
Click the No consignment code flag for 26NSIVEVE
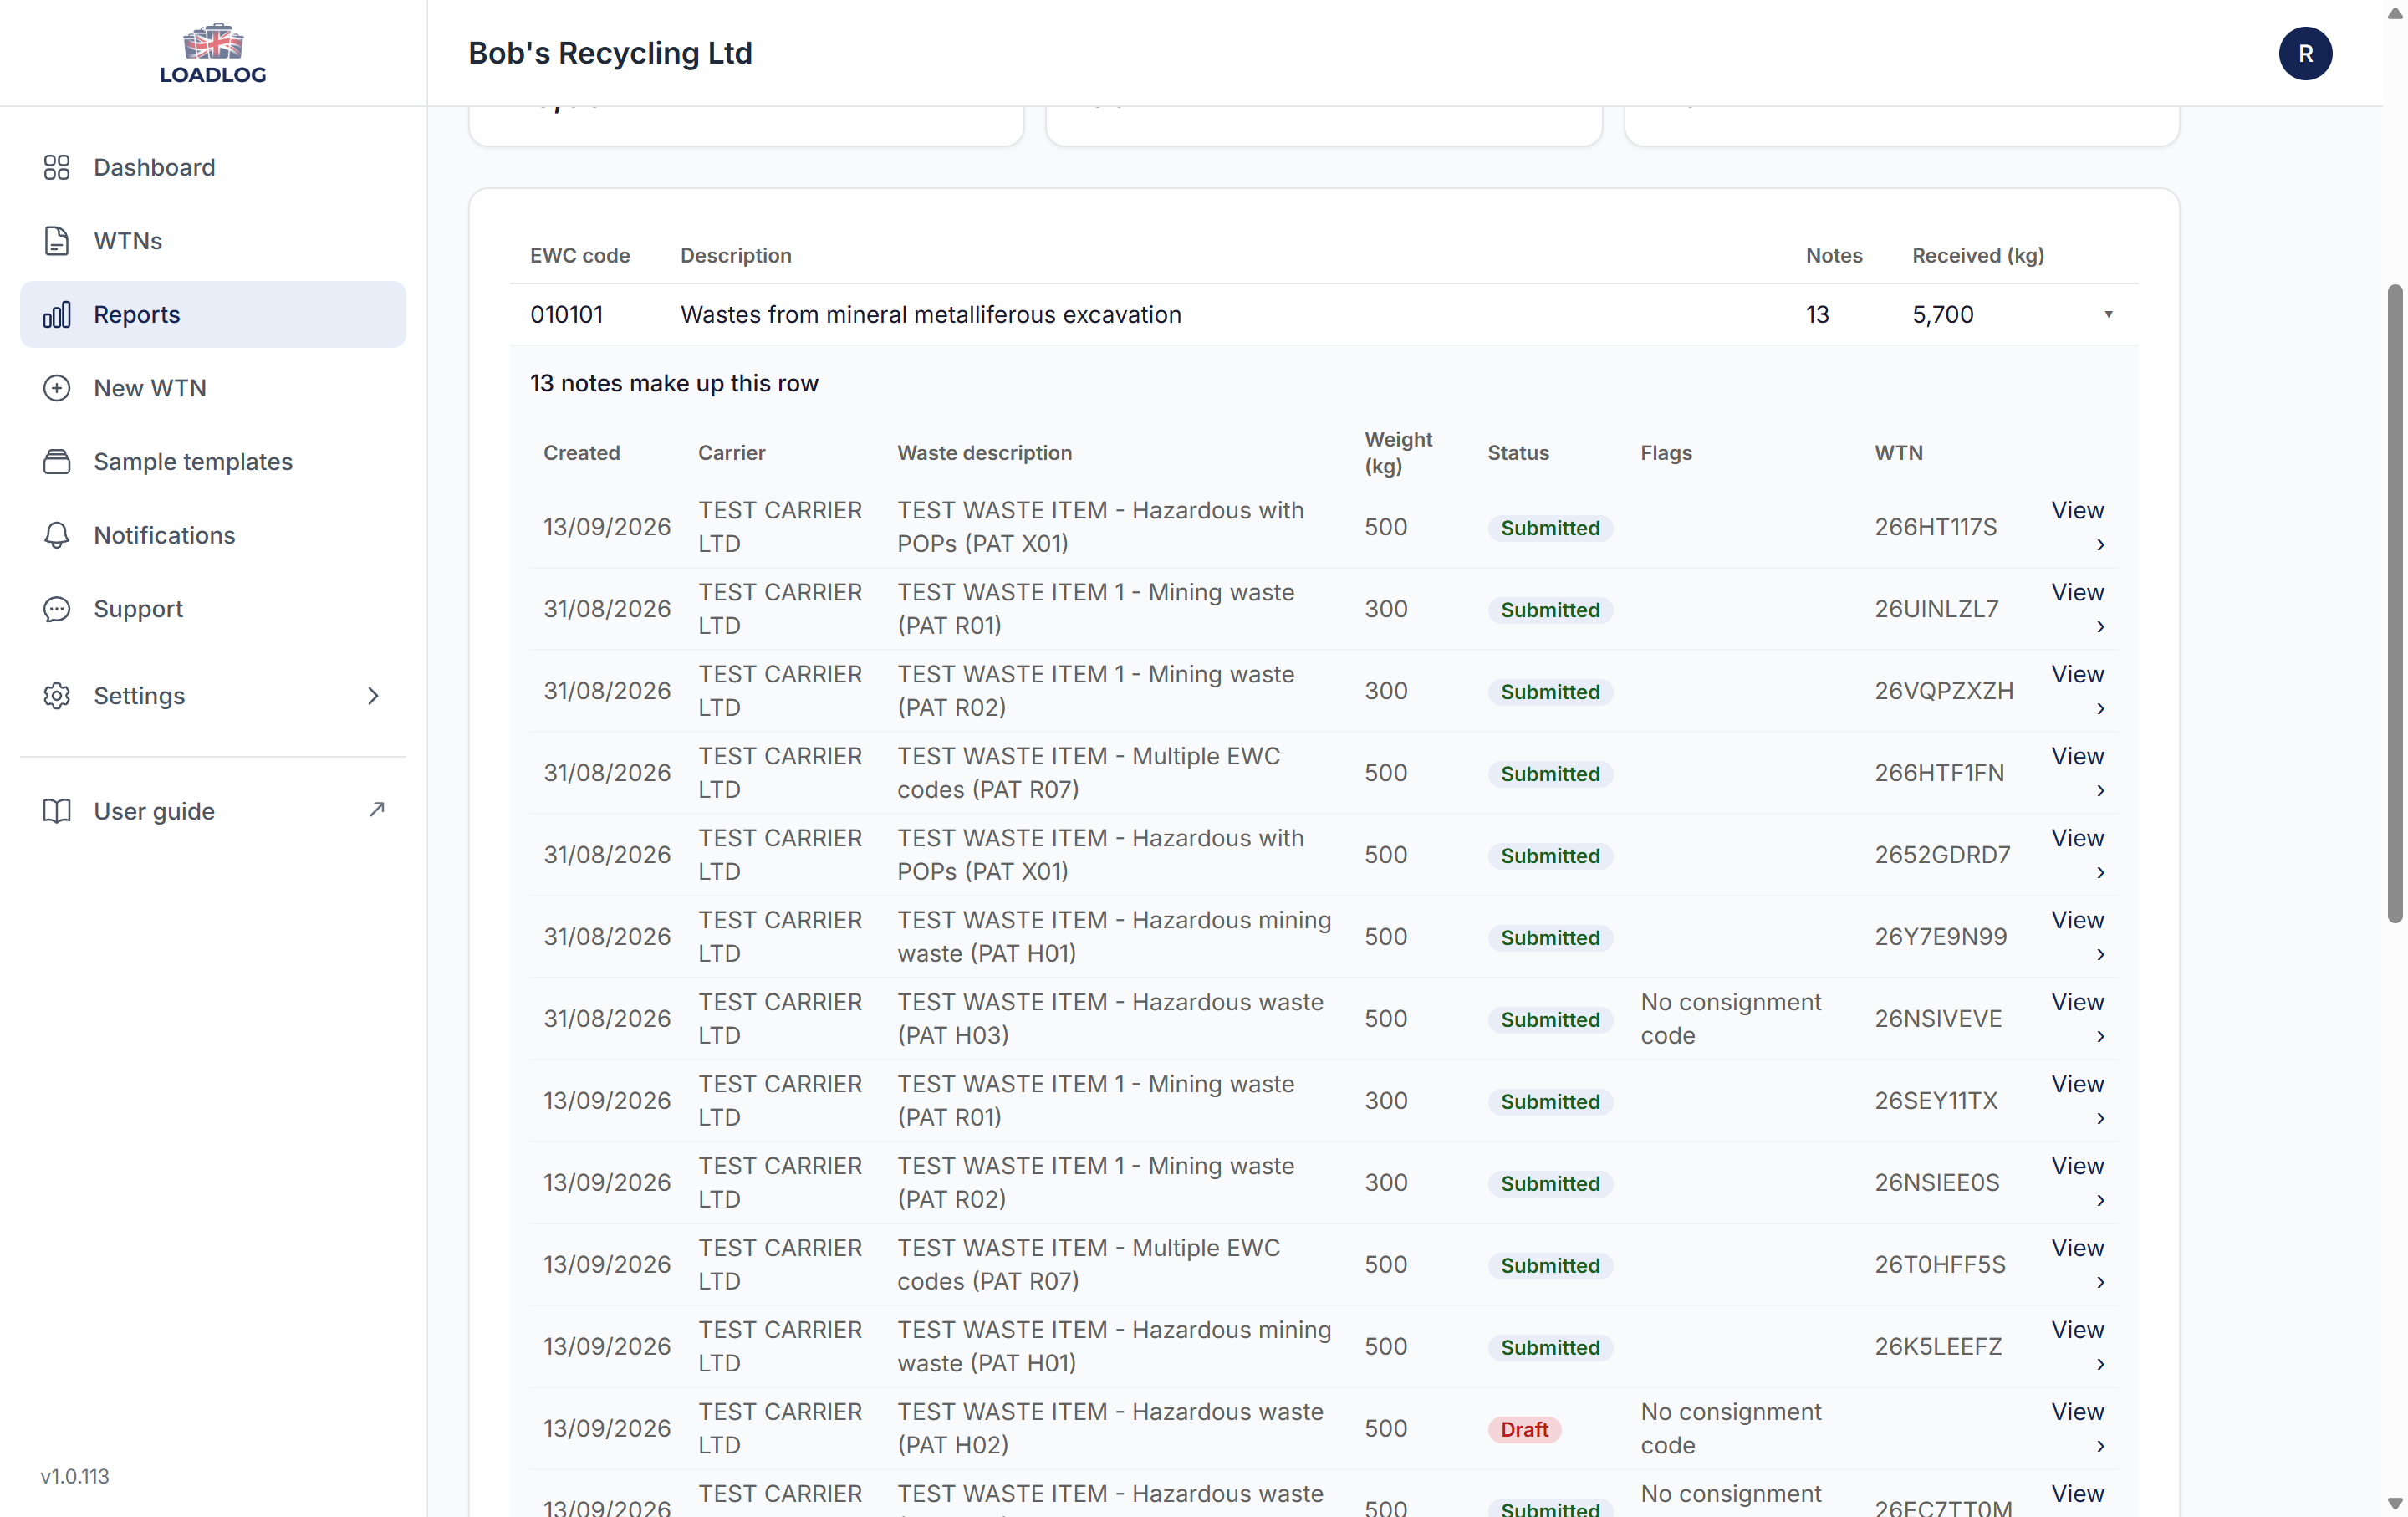1730,1019
